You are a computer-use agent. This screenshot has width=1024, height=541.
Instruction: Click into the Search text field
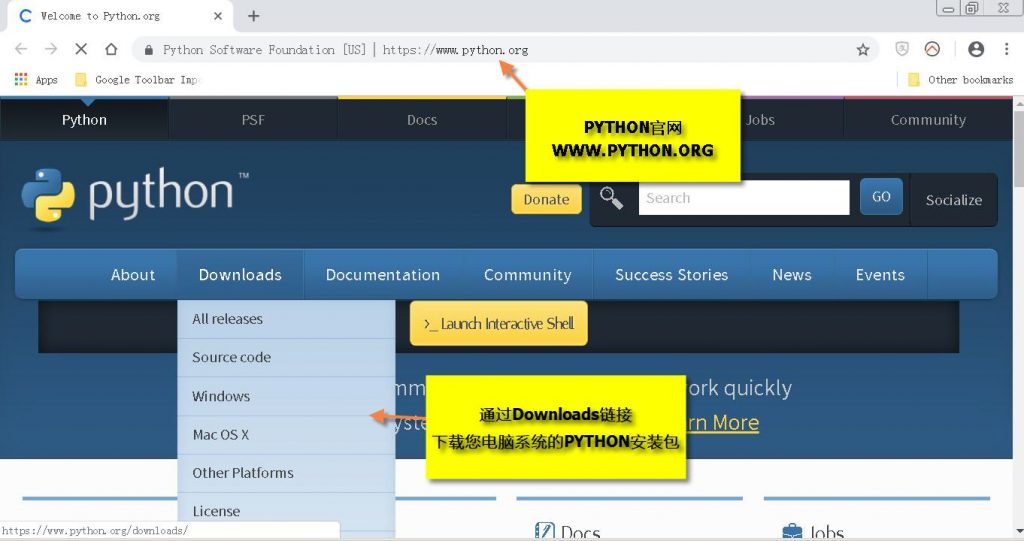pos(743,198)
